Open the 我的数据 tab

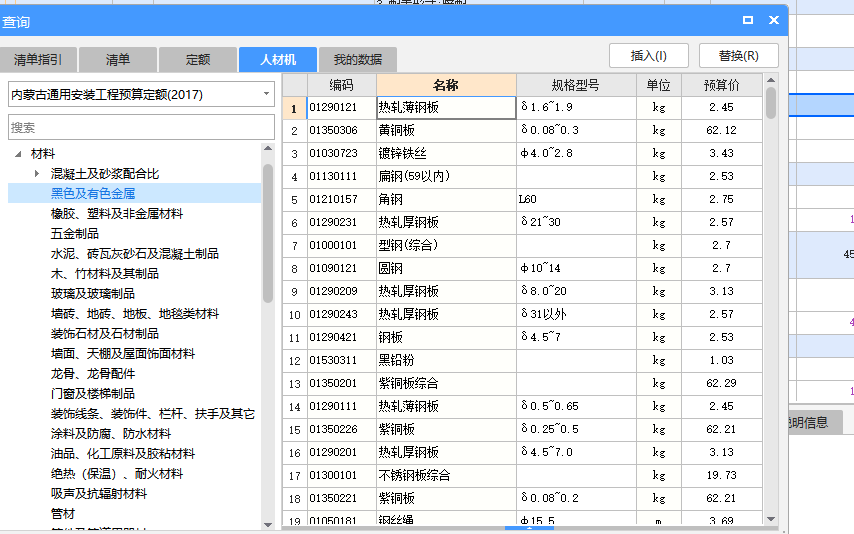(358, 59)
